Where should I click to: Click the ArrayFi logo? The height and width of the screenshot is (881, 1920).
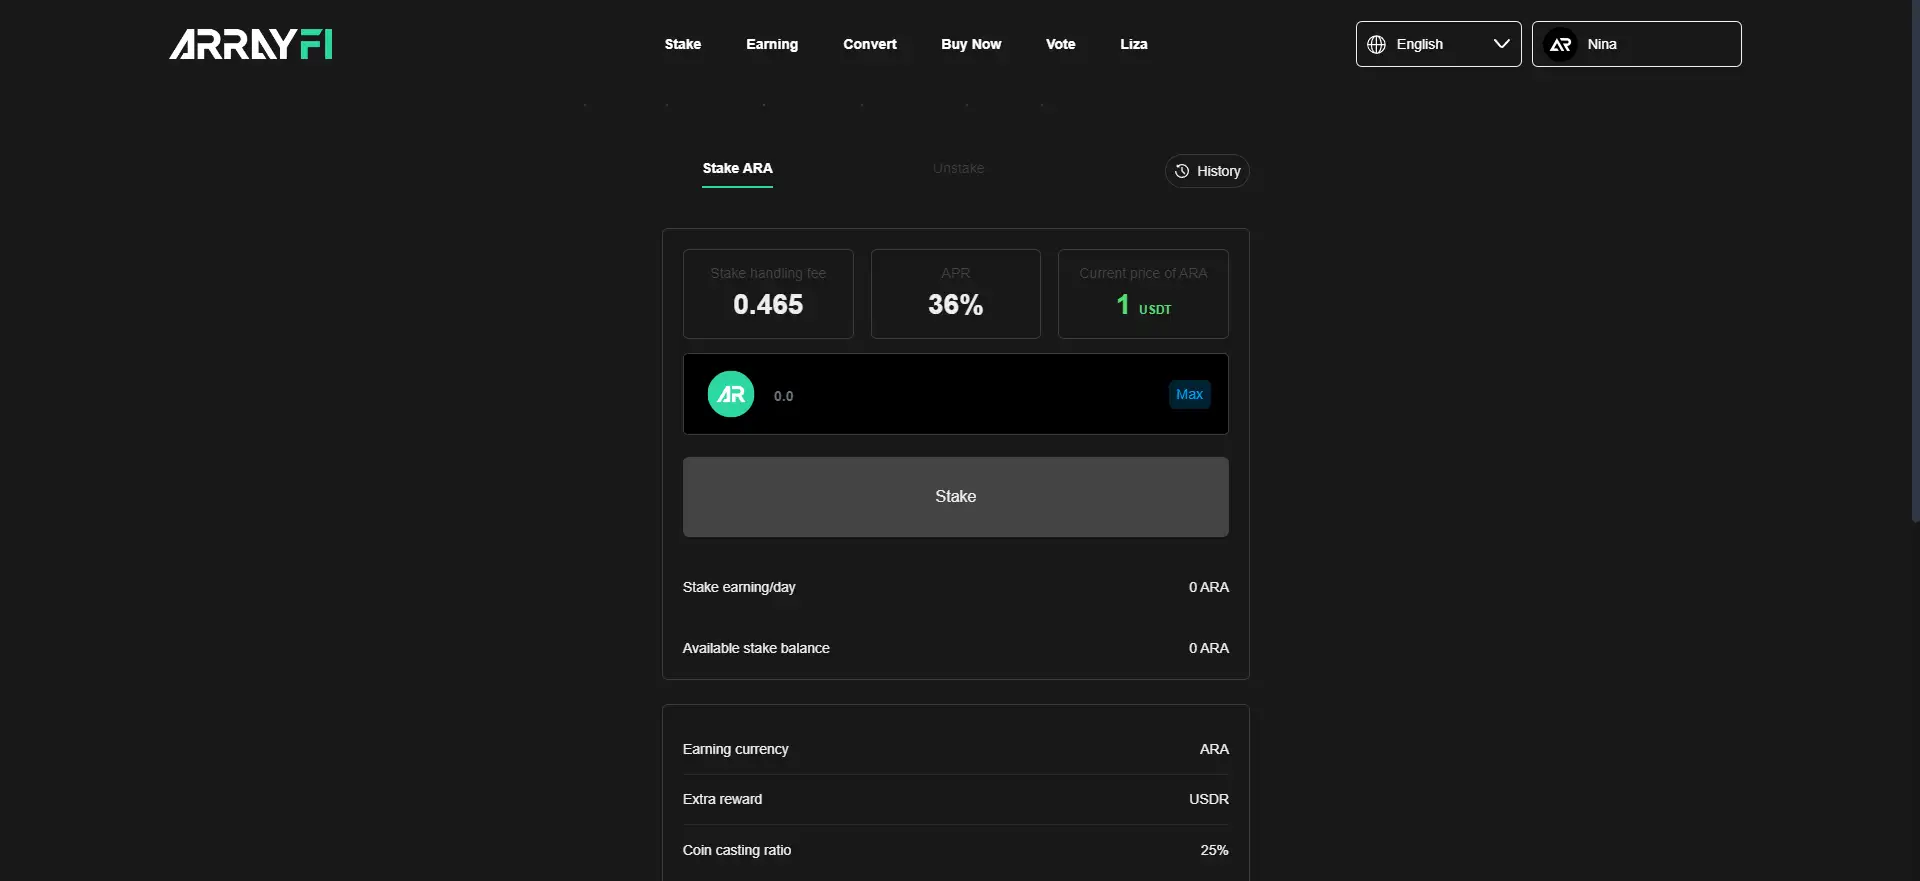click(x=250, y=44)
